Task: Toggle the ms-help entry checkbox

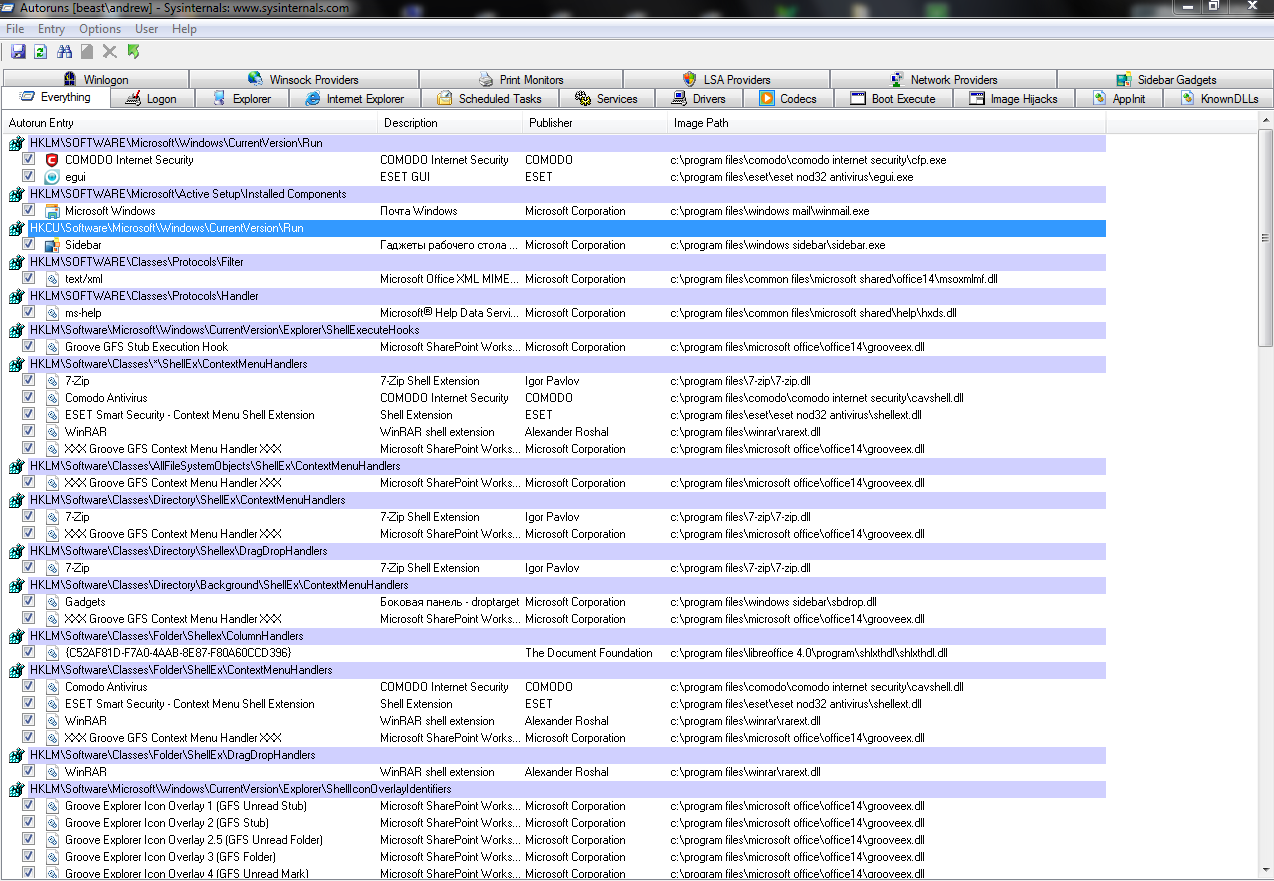Action: point(28,312)
